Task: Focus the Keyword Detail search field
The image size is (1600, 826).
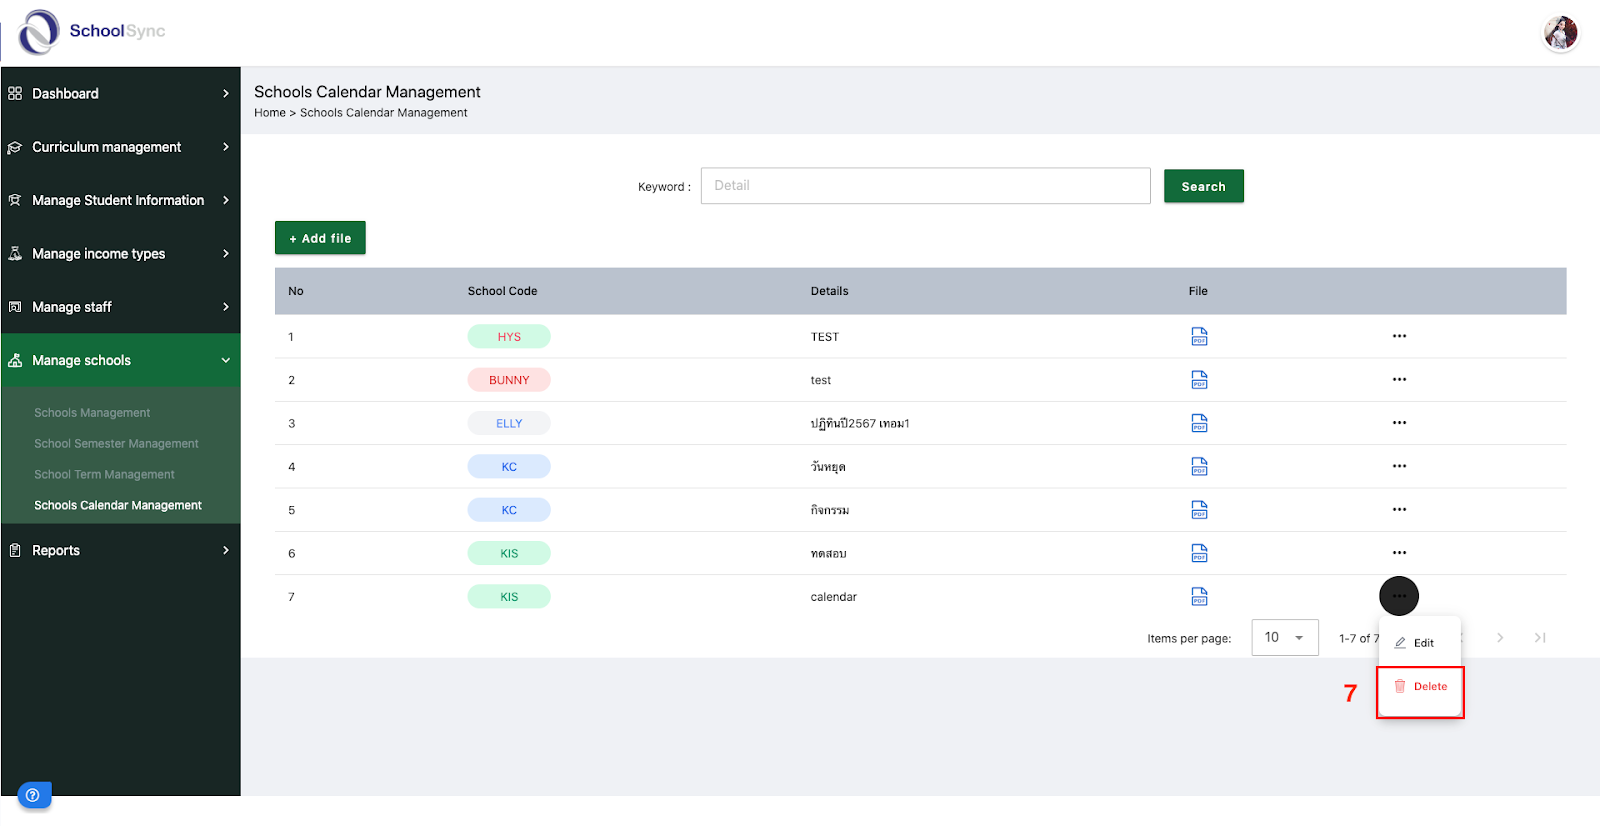Action: click(x=926, y=186)
